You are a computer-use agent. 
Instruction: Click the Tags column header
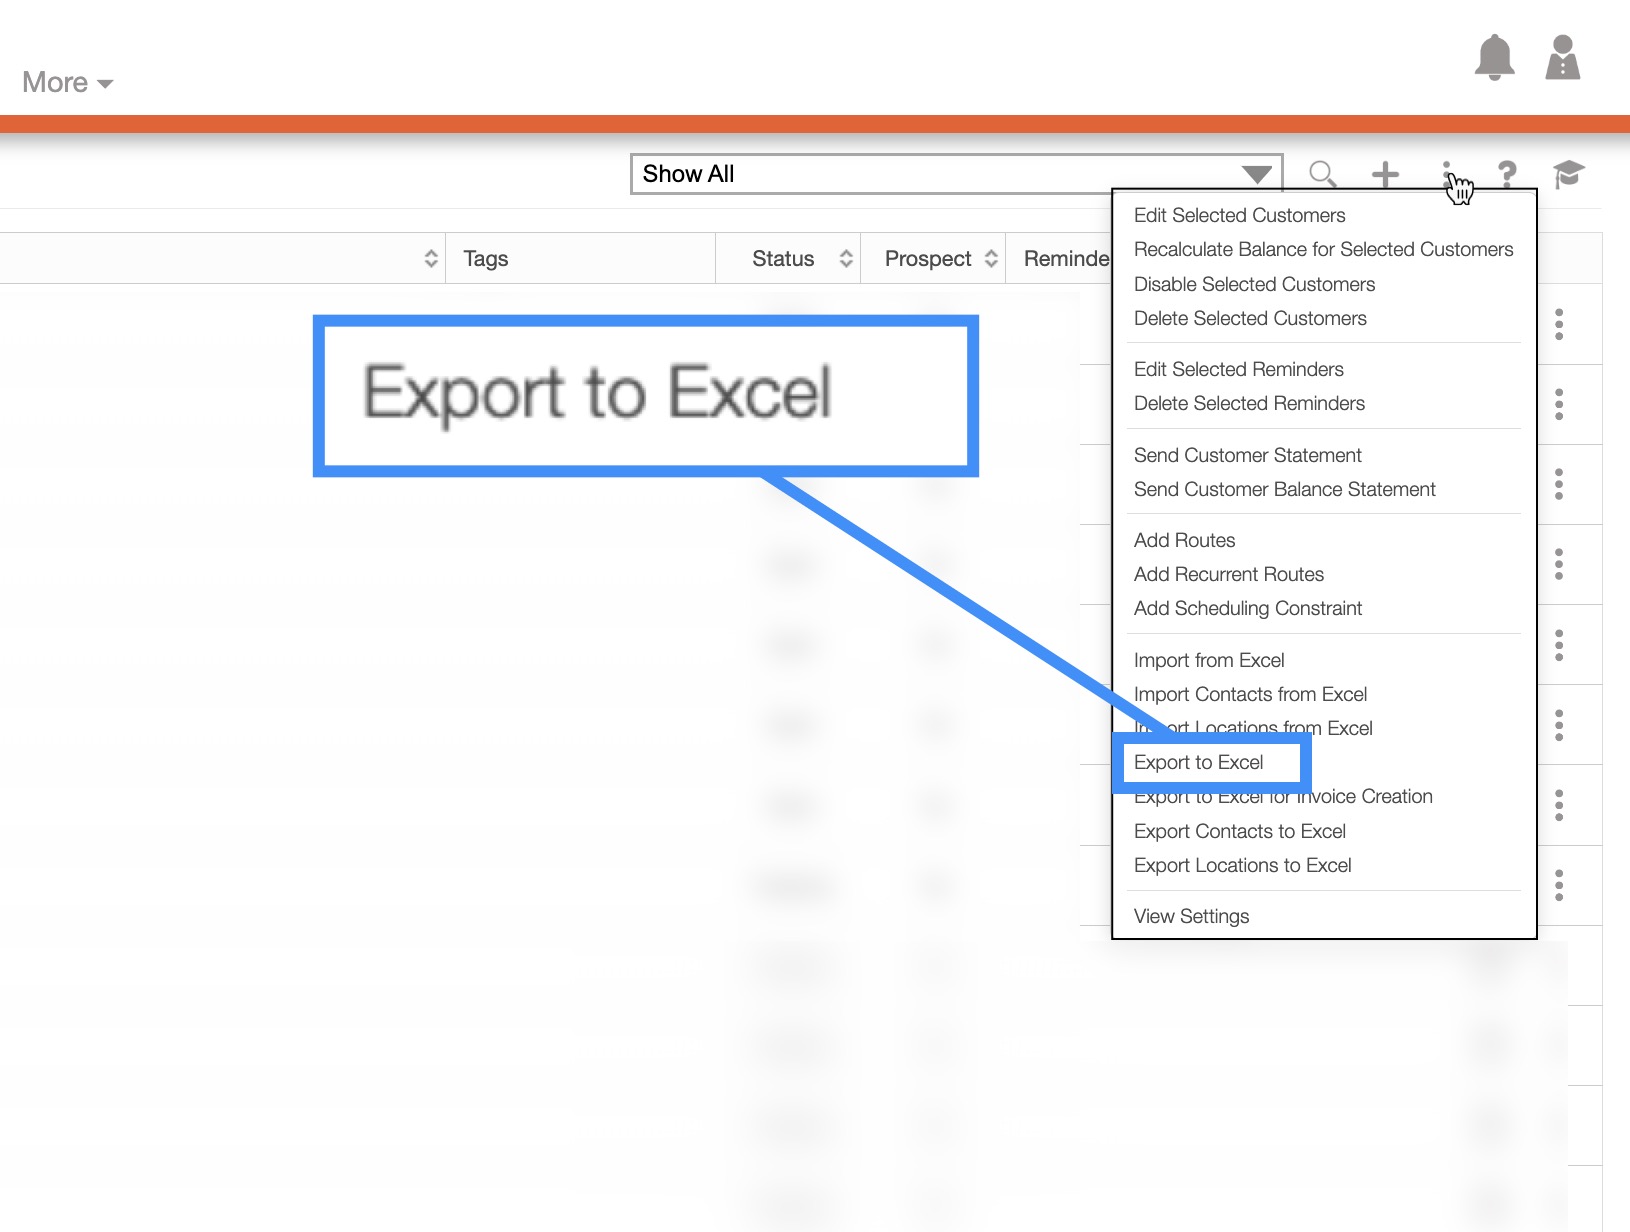486,259
